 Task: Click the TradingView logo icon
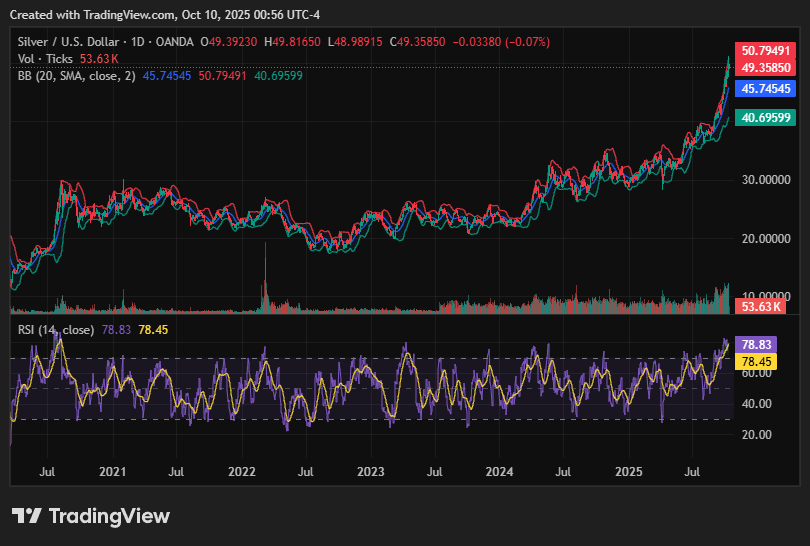(x=27, y=516)
